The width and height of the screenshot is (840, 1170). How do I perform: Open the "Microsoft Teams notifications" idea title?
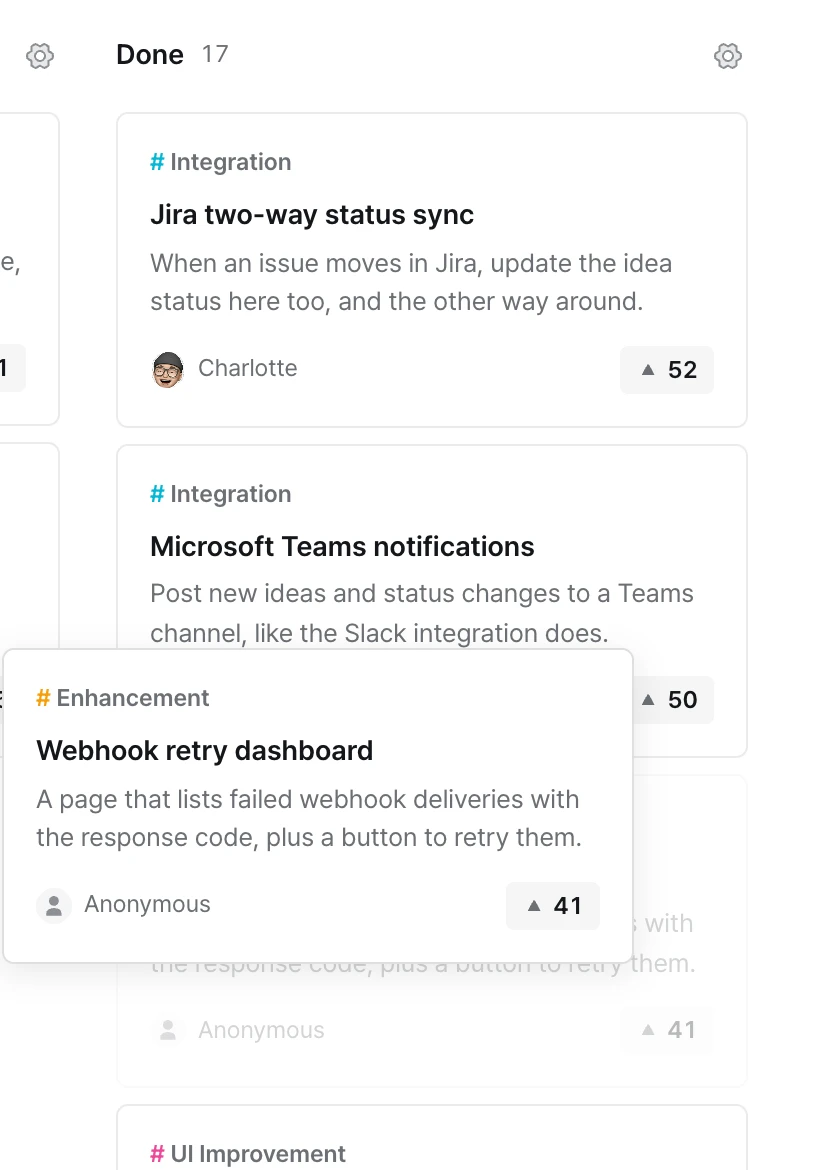[x=342, y=546]
